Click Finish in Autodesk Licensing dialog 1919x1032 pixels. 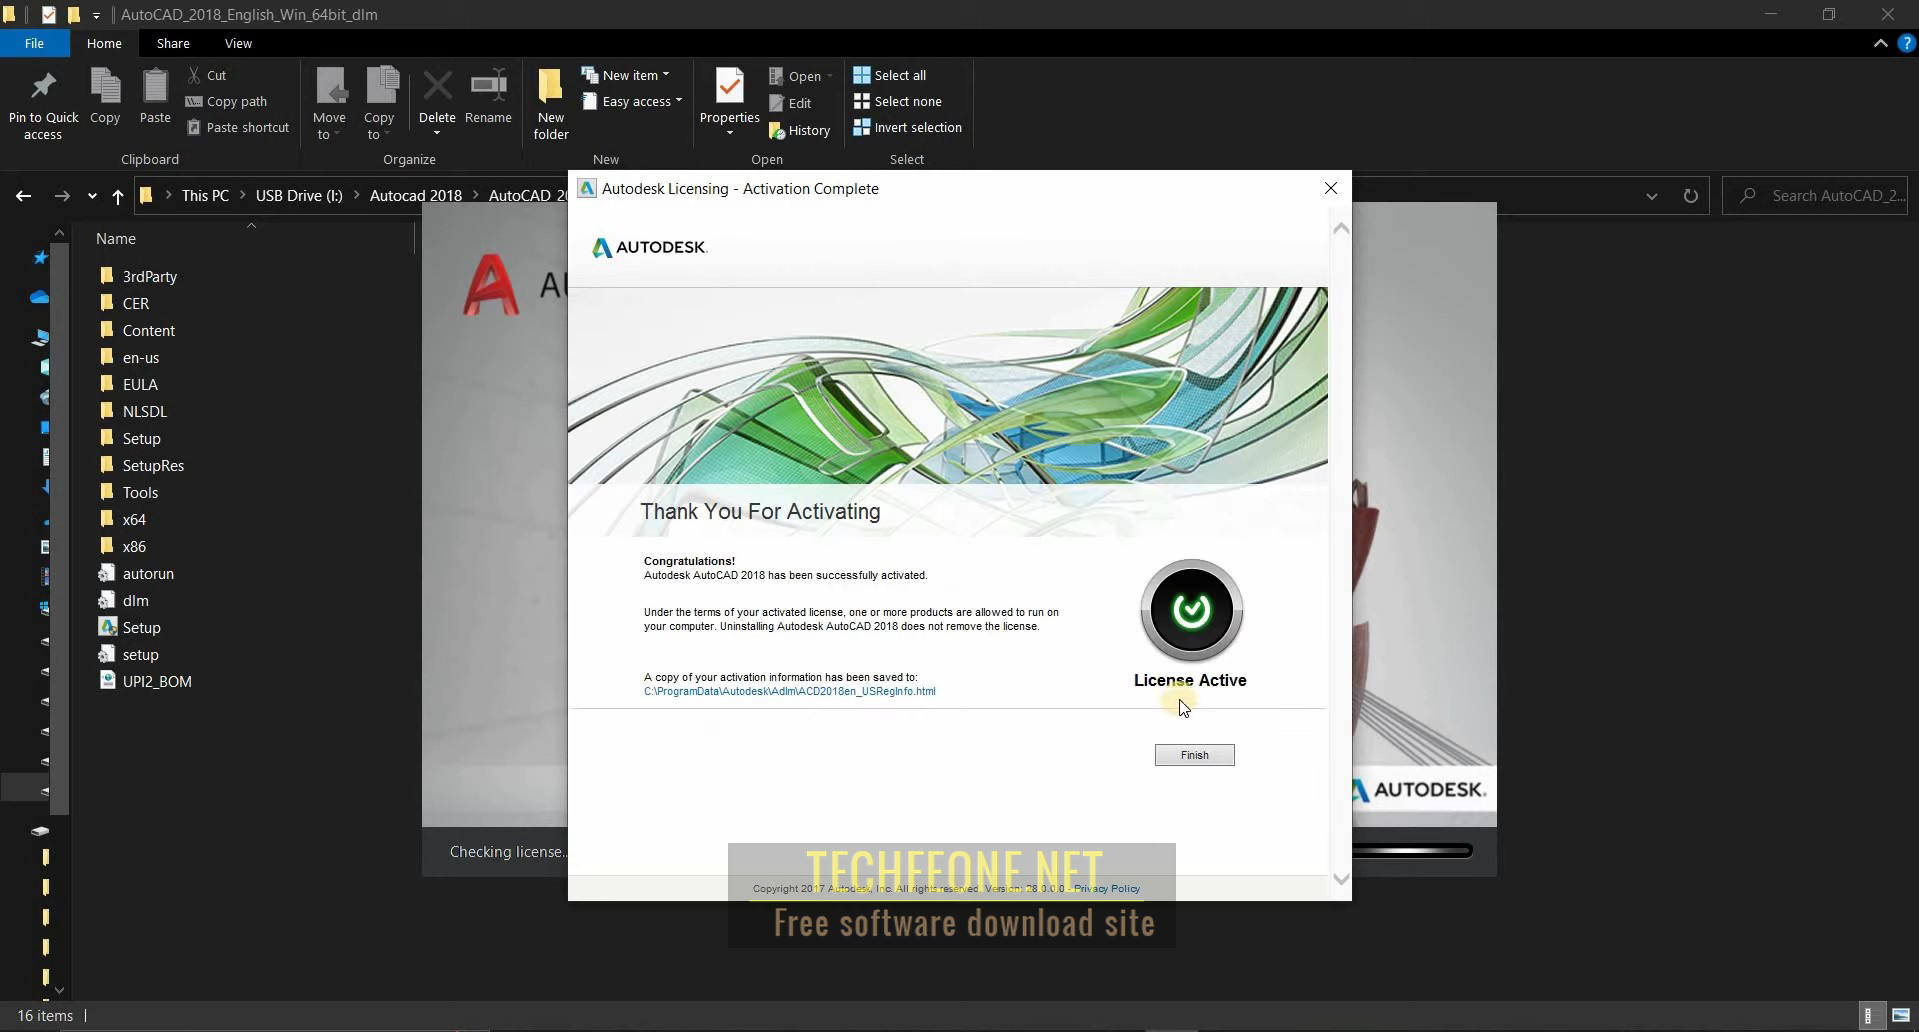1194,755
